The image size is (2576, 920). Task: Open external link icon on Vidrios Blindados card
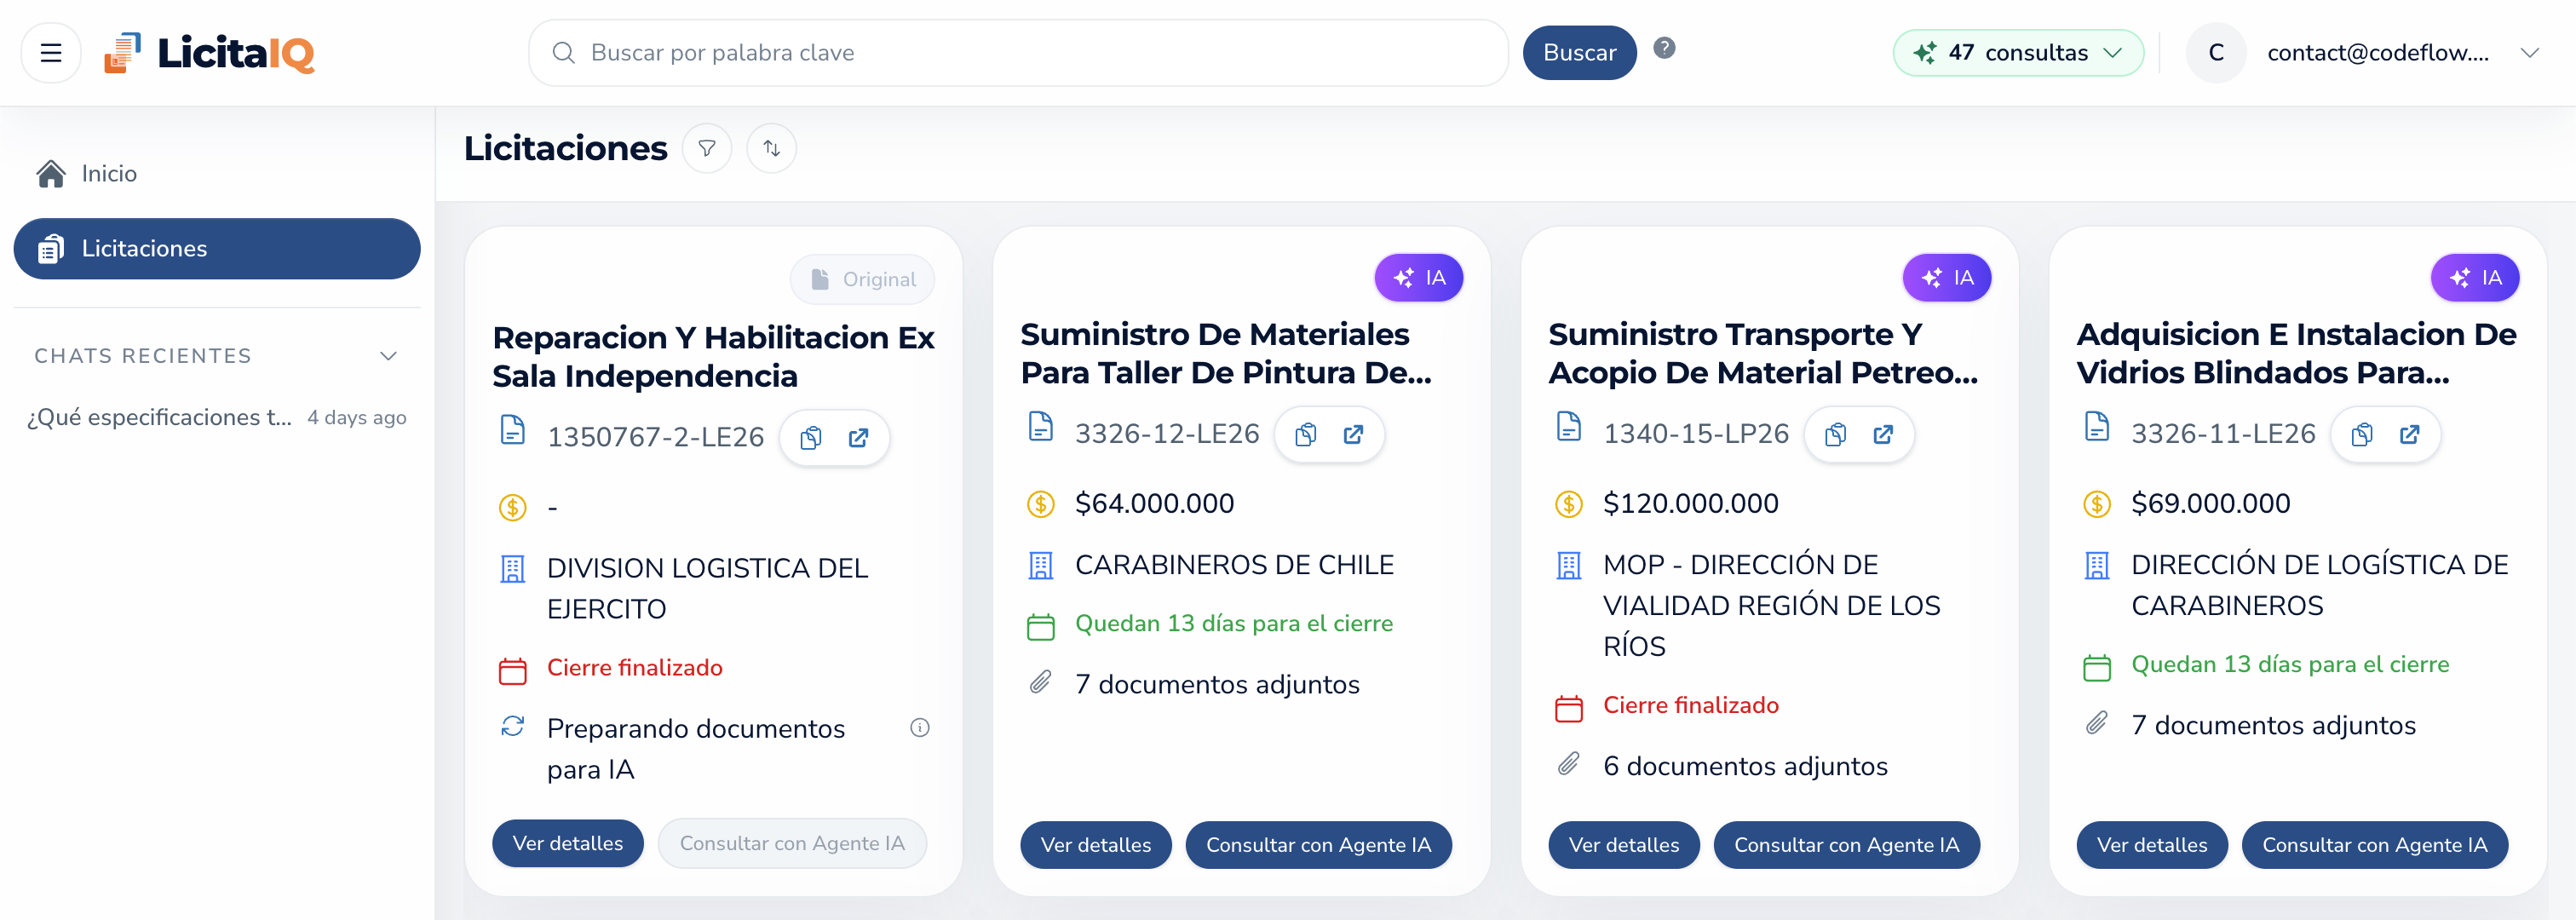pos(2411,434)
